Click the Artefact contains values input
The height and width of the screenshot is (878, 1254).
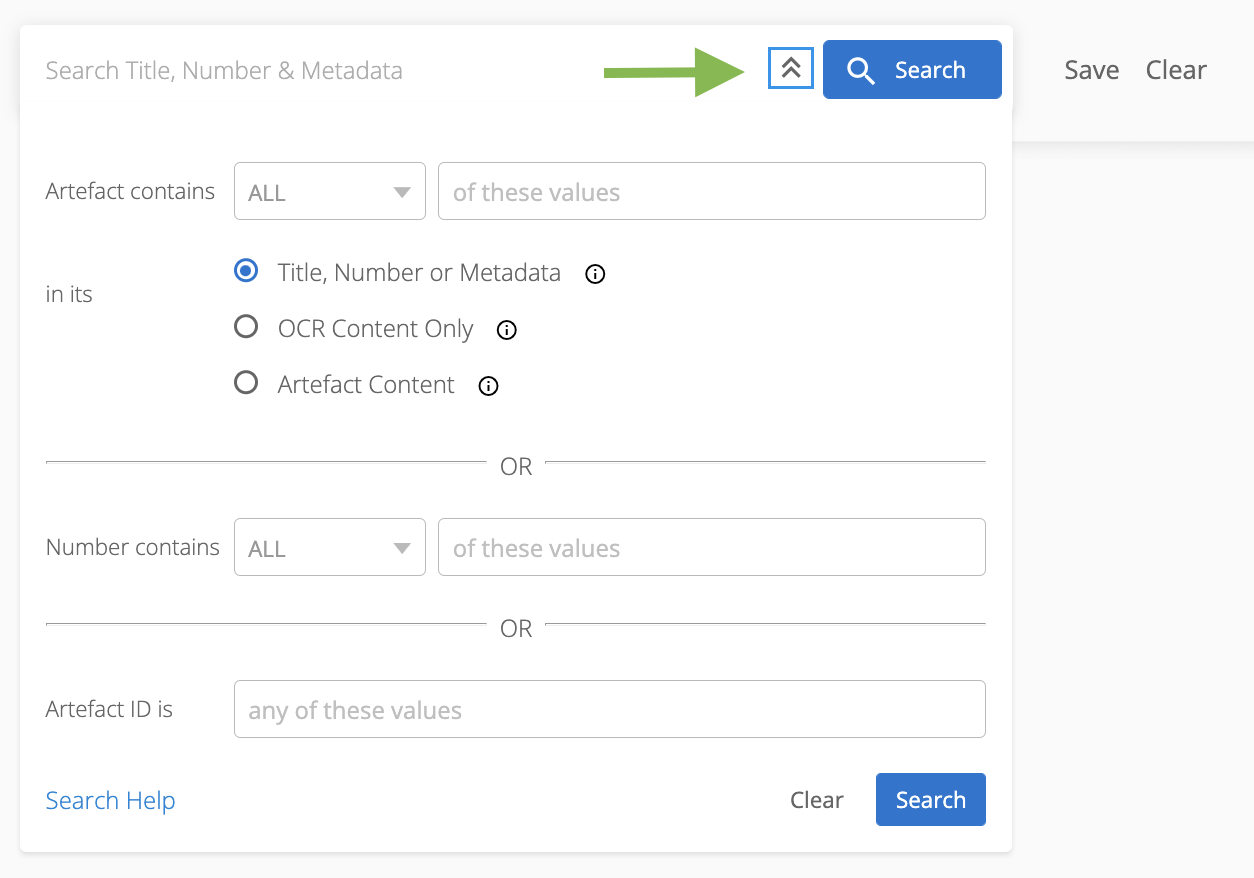(x=711, y=192)
